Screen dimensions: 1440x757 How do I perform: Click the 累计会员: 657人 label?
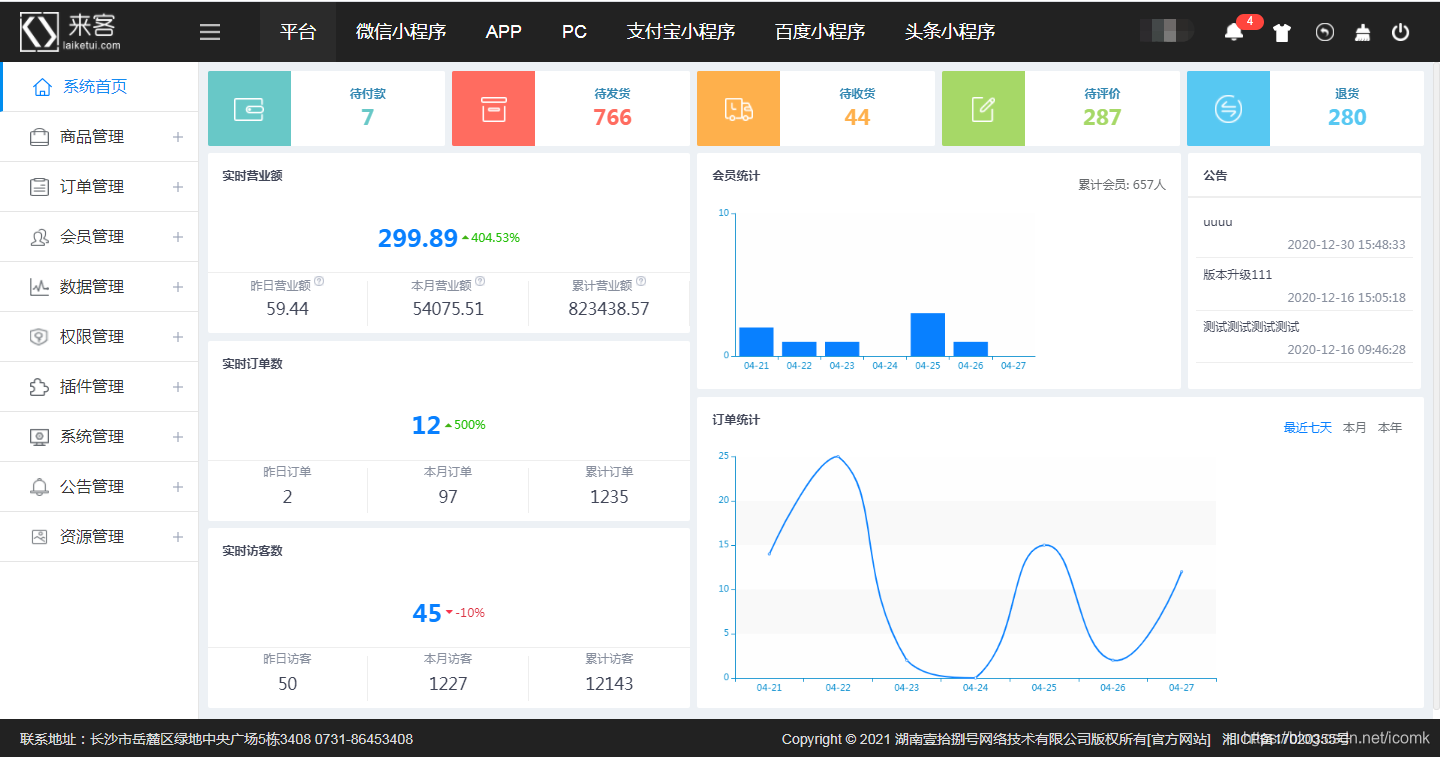pyautogui.click(x=1122, y=185)
